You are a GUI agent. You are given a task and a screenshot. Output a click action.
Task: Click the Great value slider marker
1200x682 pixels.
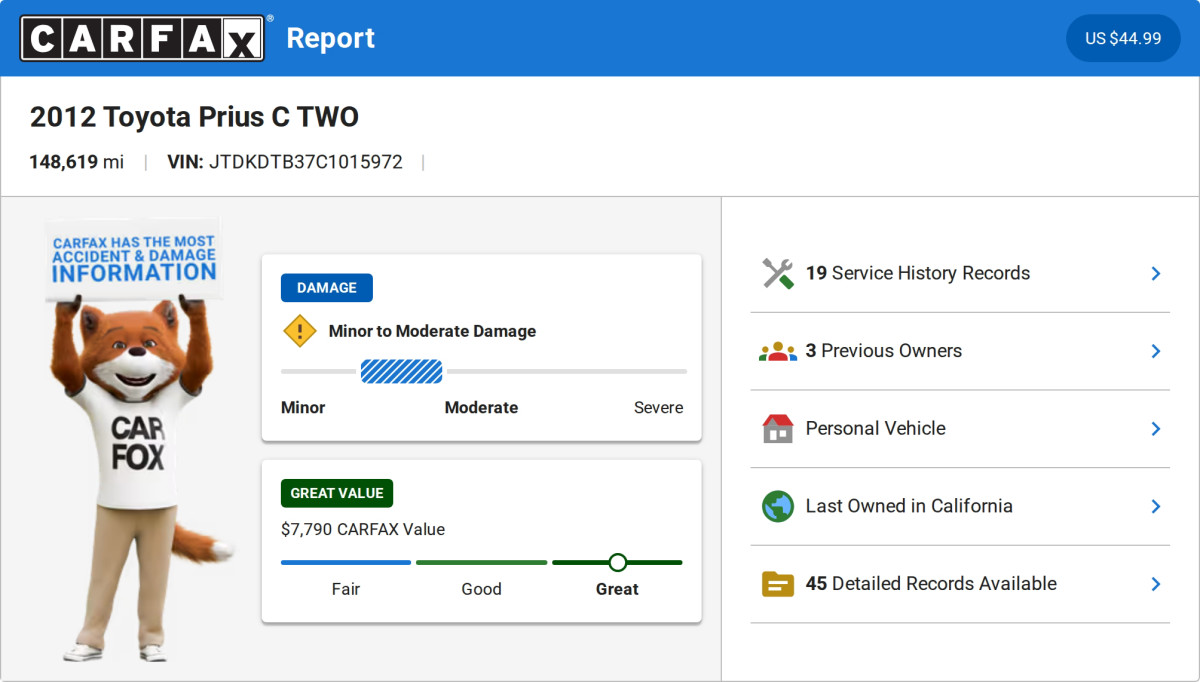(x=618, y=562)
